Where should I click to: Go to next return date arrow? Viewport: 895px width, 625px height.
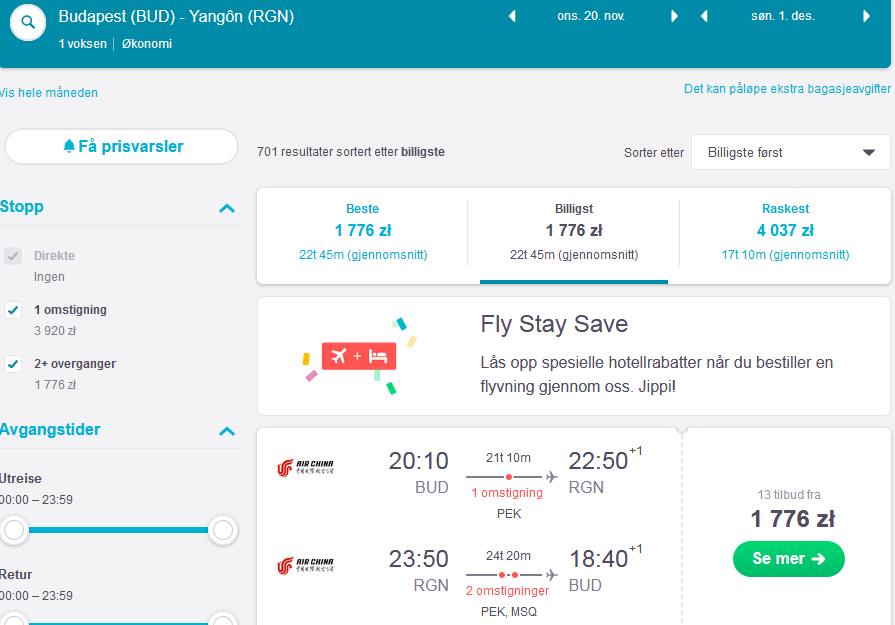(866, 17)
